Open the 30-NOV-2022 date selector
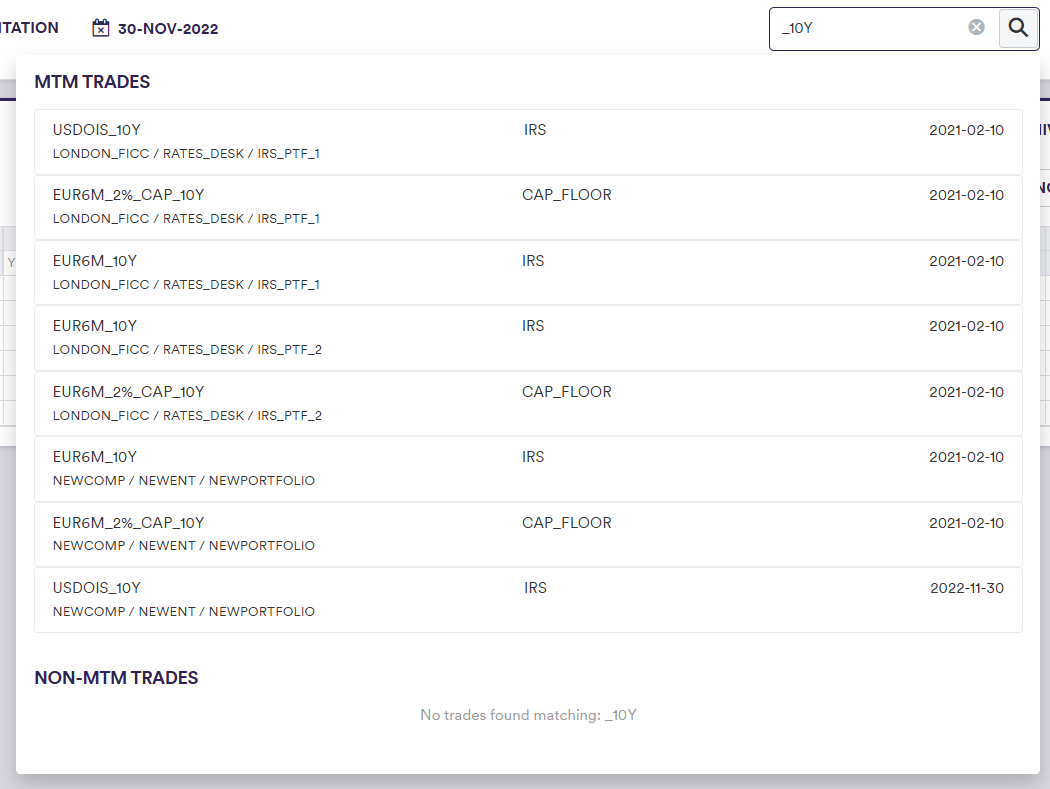The height and width of the screenshot is (789, 1050). pyautogui.click(x=167, y=29)
